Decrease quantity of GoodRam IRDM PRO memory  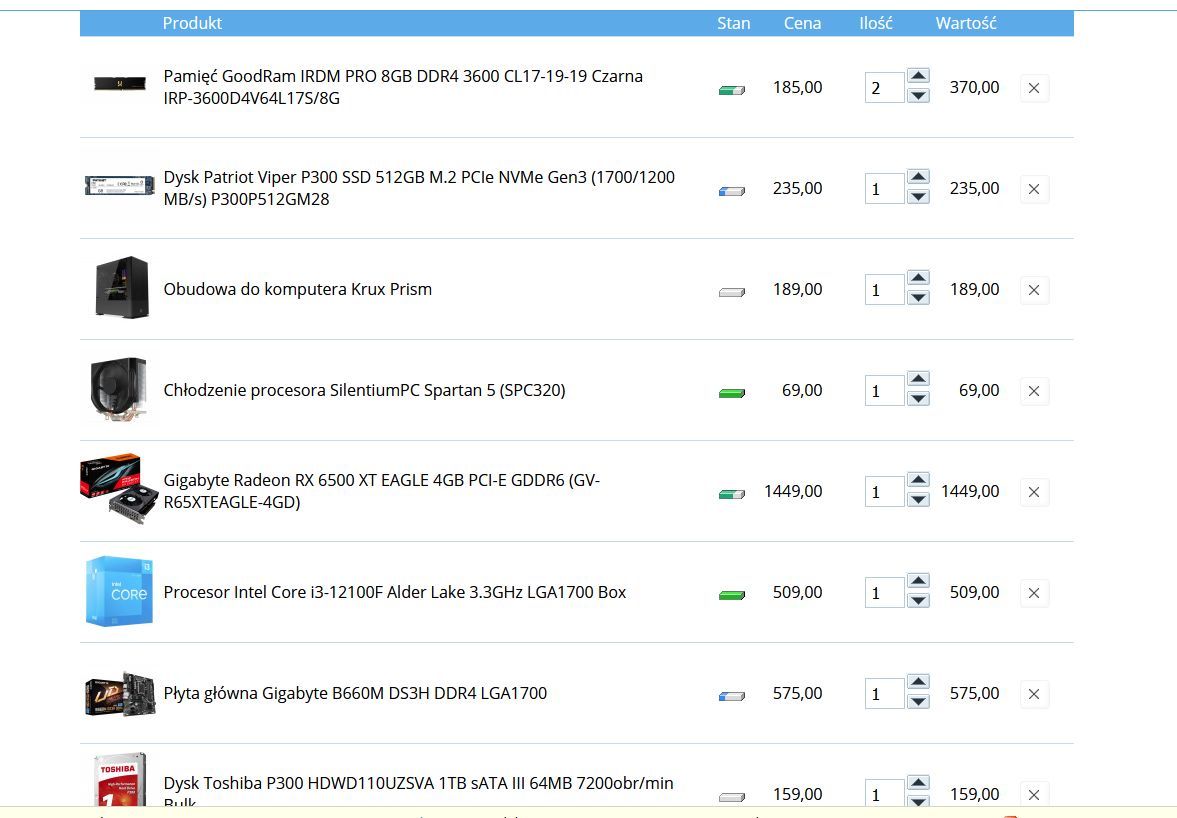pos(918,96)
